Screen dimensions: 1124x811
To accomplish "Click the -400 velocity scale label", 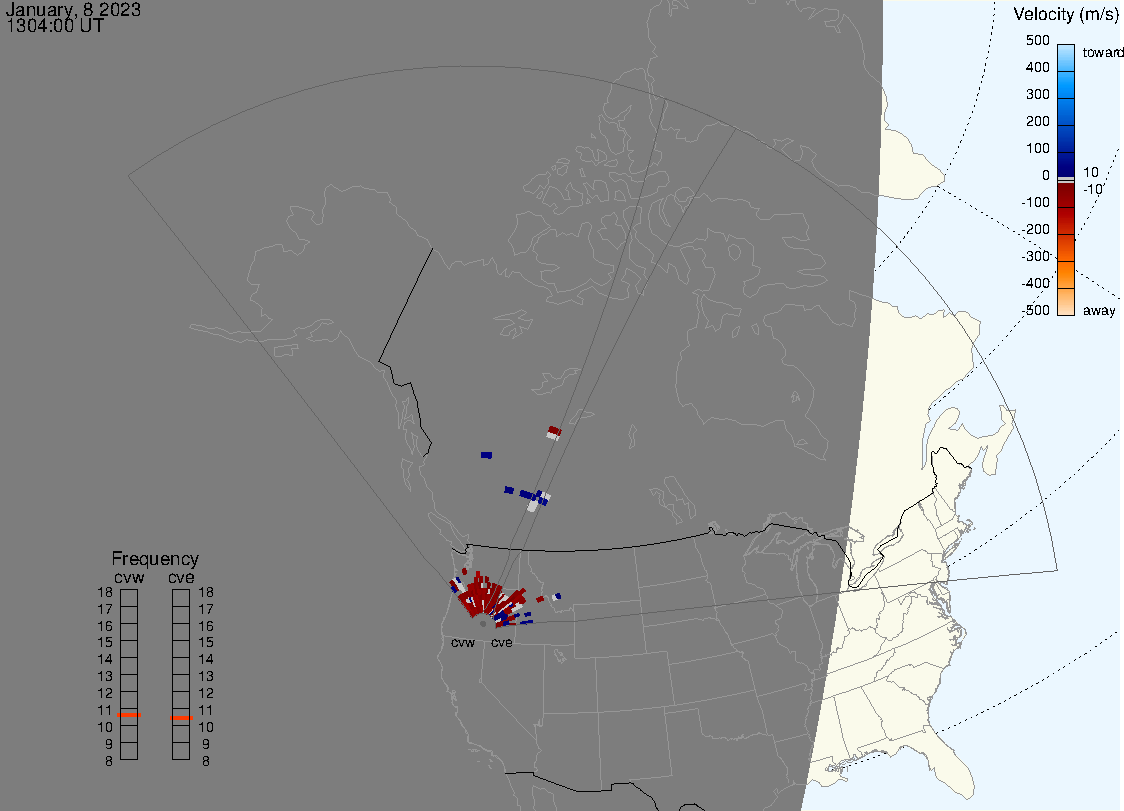I will pos(1035,283).
